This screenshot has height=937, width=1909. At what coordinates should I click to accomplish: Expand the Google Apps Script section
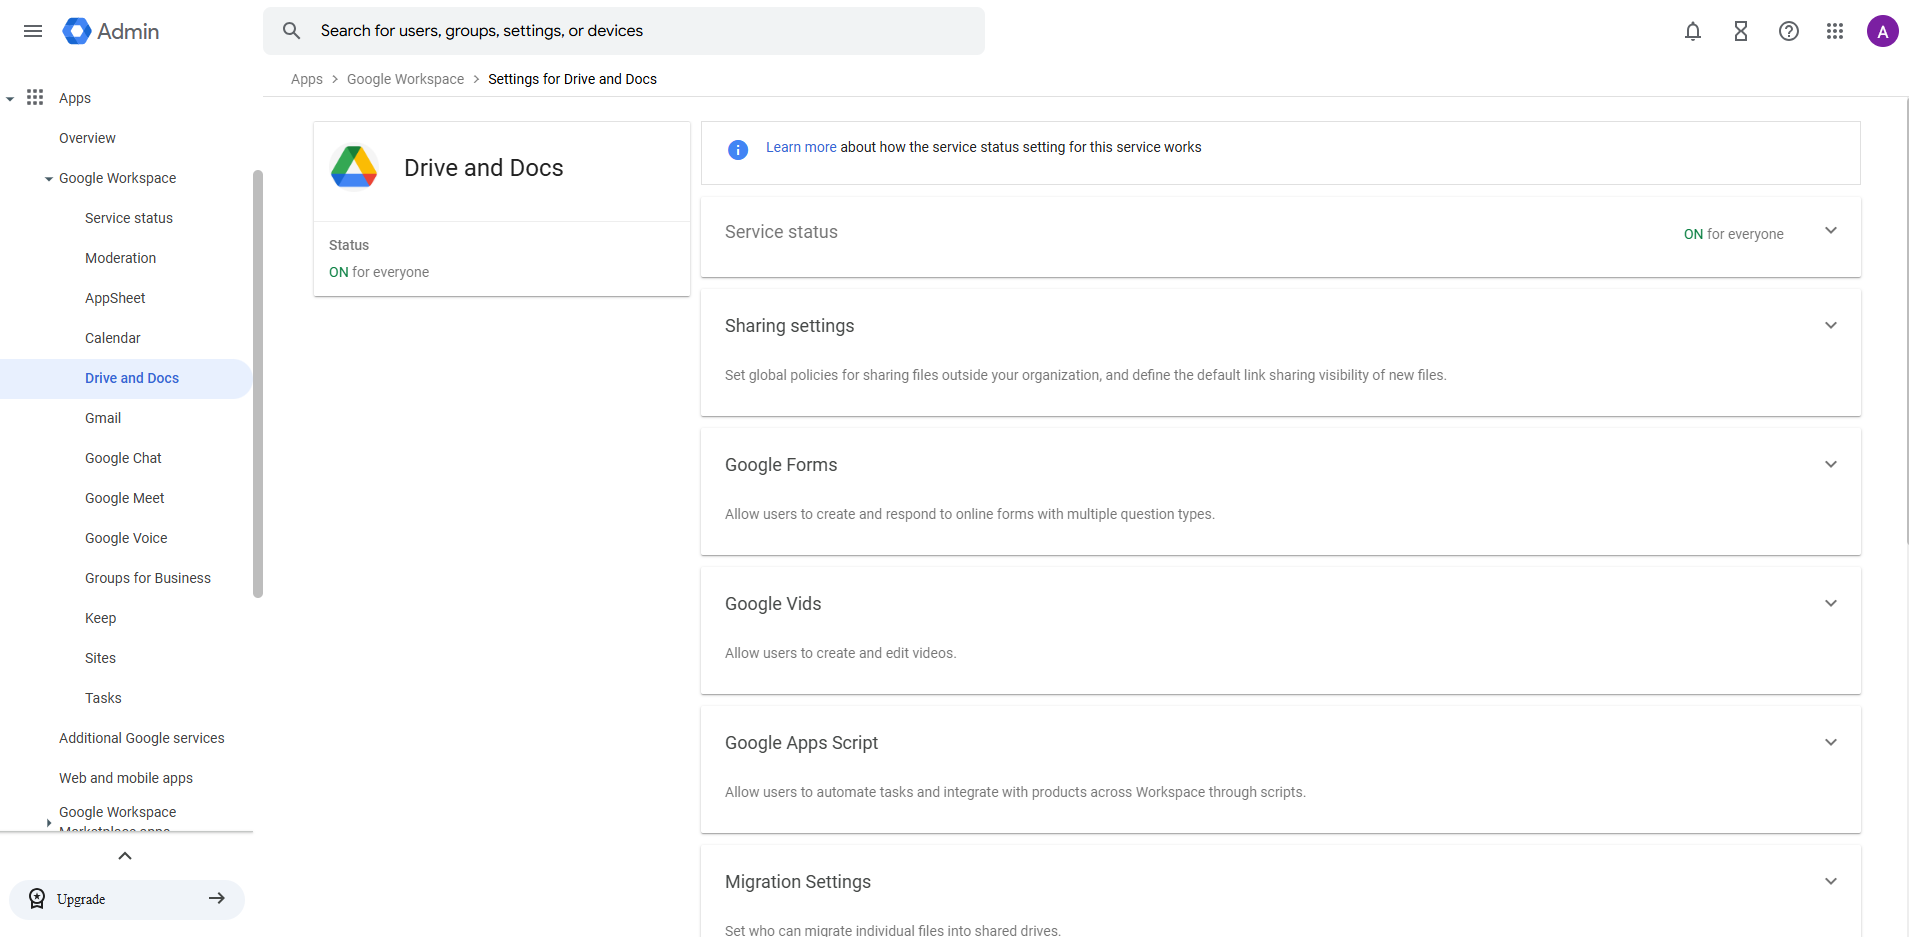point(1830,742)
